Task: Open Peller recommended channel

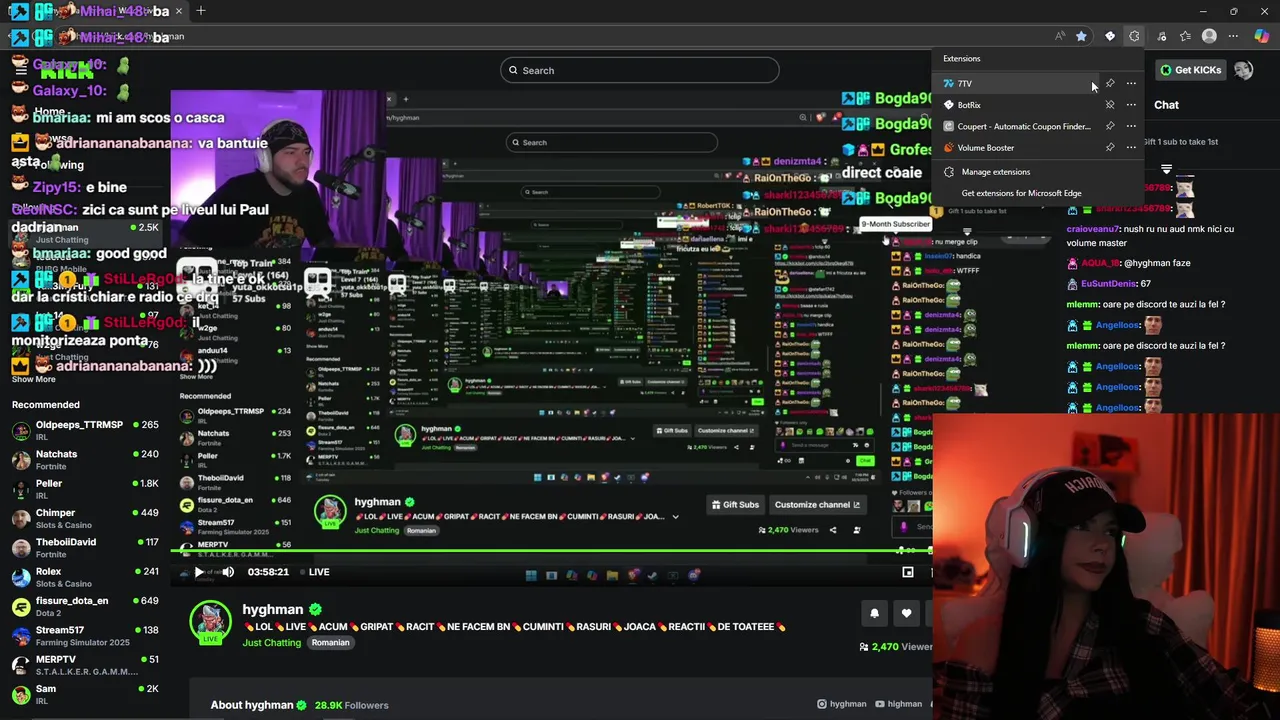Action: [x=85, y=489]
